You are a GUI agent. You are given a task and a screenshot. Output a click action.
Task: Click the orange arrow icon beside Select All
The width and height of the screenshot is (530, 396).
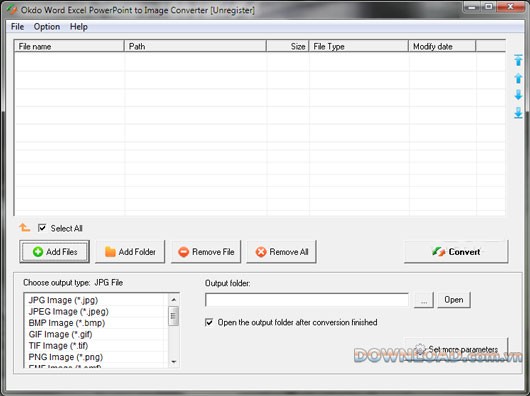(x=24, y=228)
